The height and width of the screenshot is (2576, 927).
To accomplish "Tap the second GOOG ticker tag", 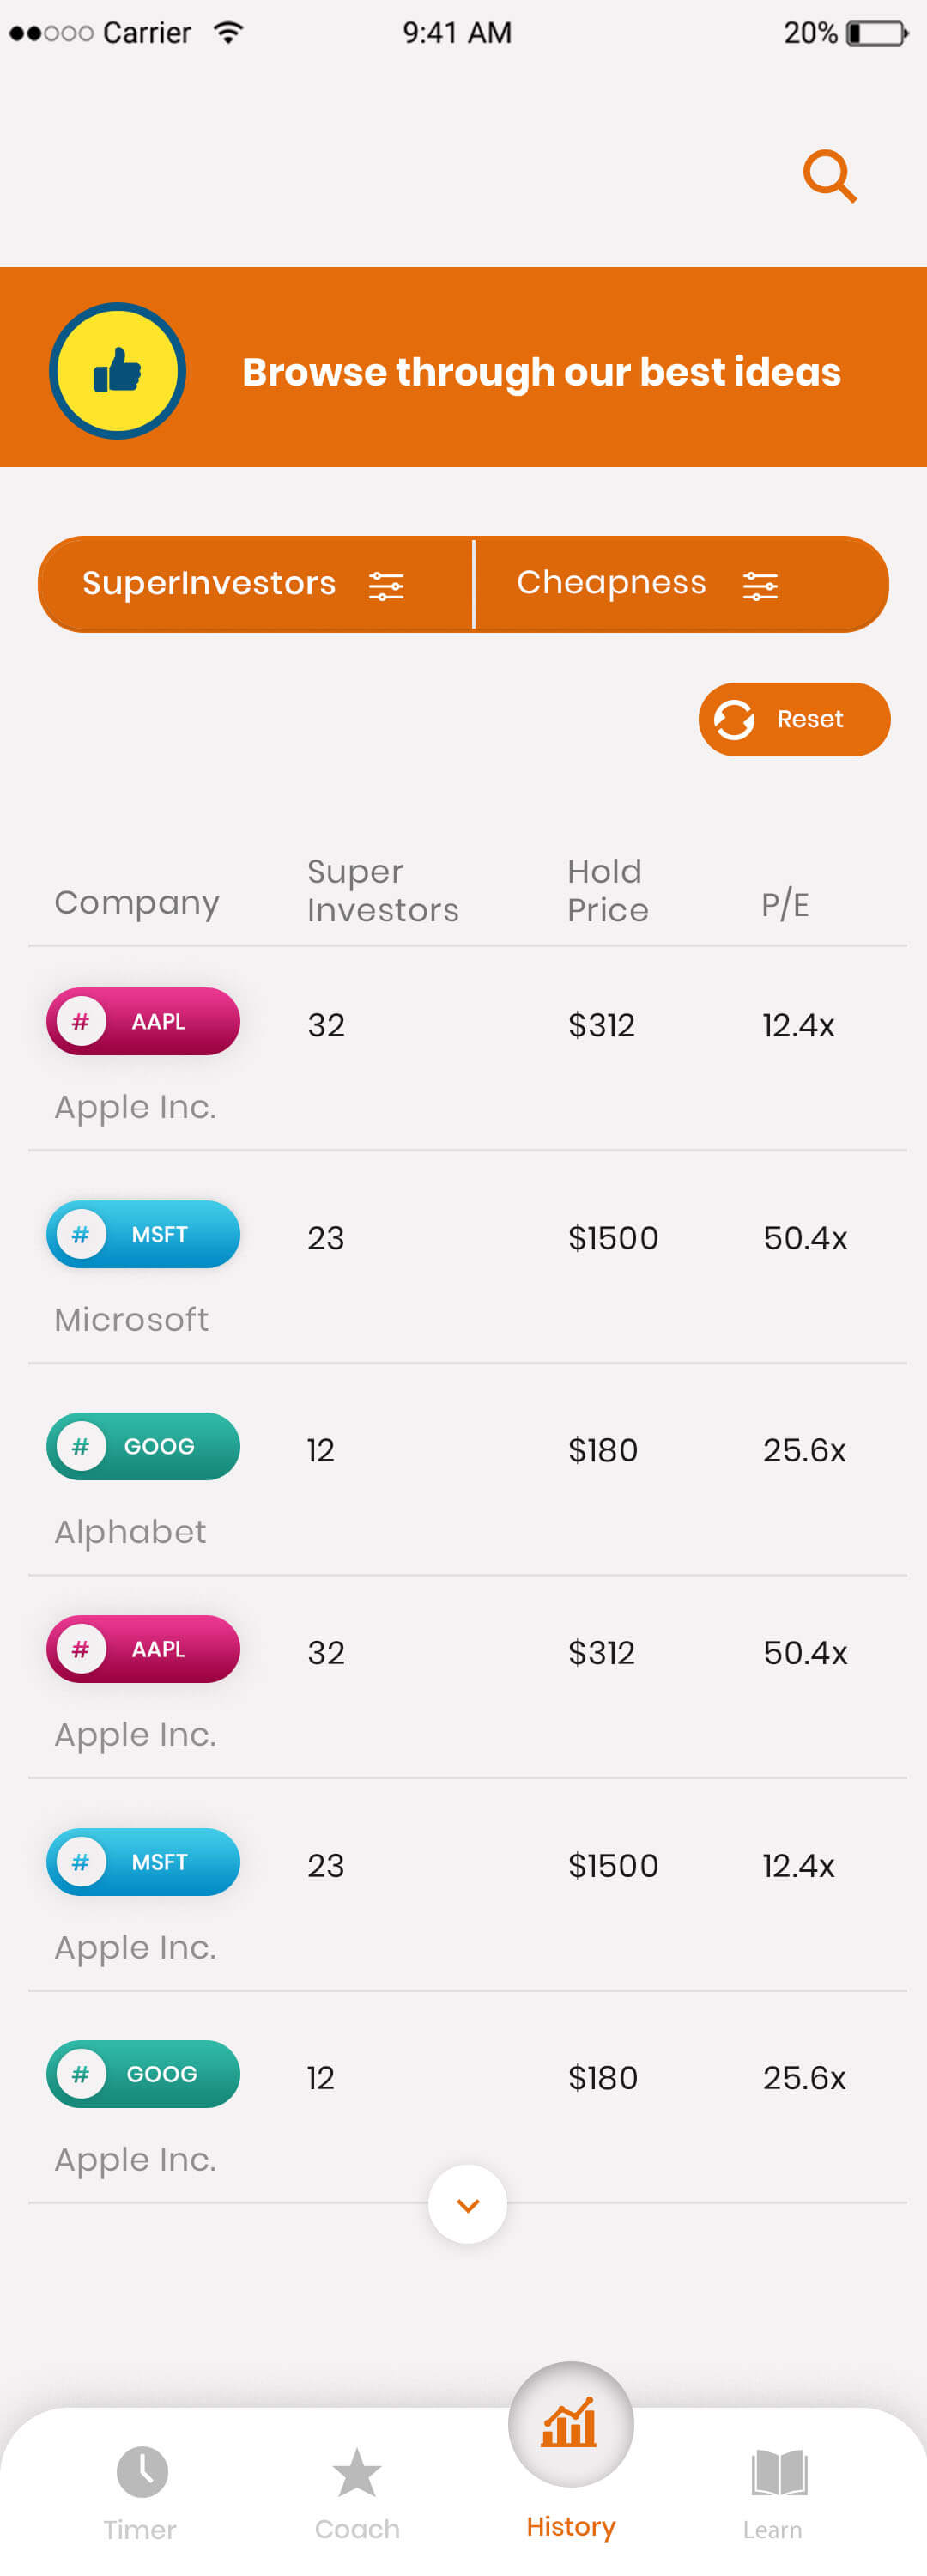I will coord(143,2074).
